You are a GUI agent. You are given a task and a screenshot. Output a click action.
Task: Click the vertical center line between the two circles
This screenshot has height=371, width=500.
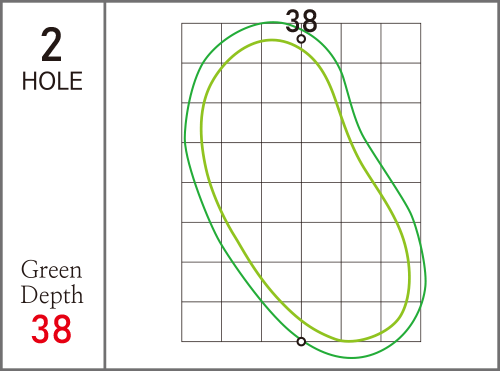301,190
